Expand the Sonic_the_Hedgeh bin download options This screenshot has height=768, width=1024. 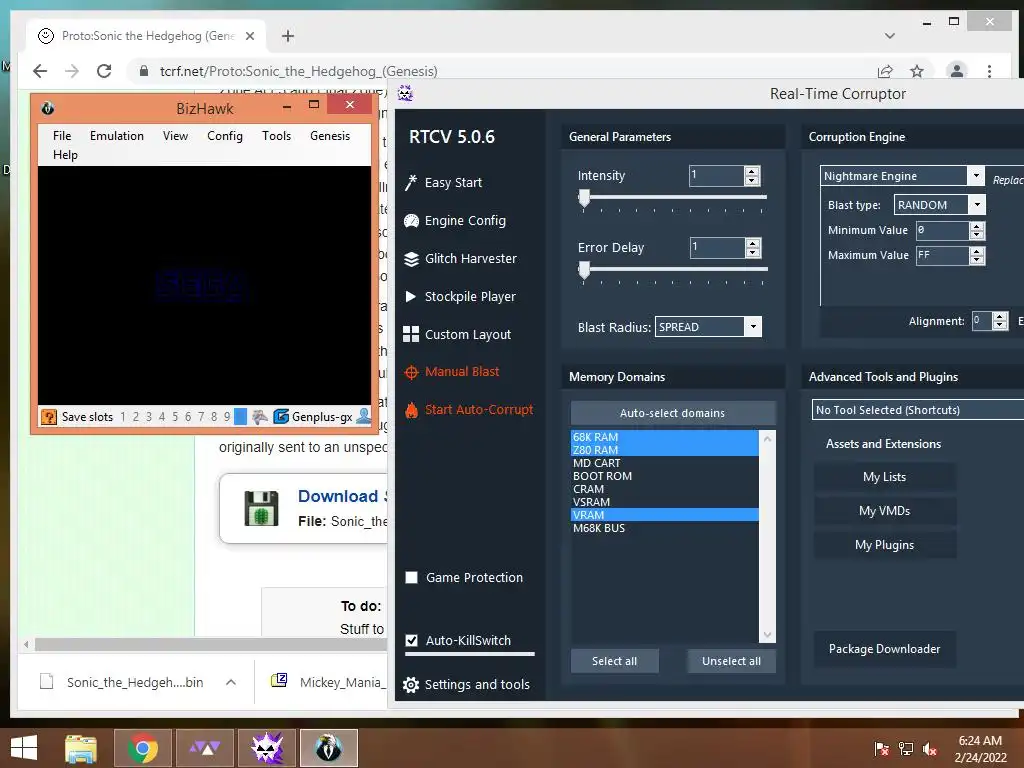(x=231, y=682)
